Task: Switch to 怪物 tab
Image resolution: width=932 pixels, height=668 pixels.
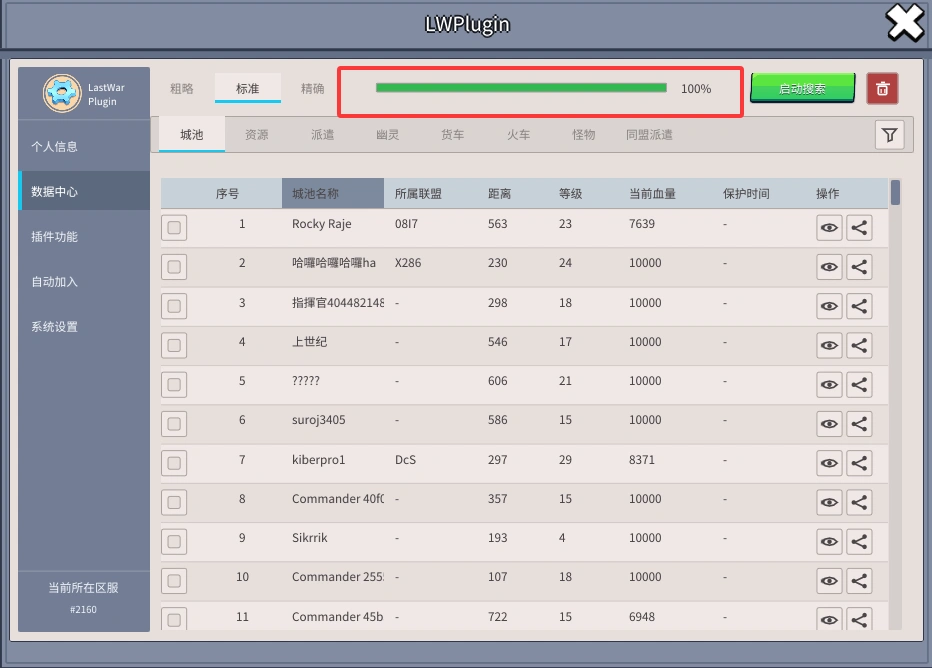Action: [584, 135]
